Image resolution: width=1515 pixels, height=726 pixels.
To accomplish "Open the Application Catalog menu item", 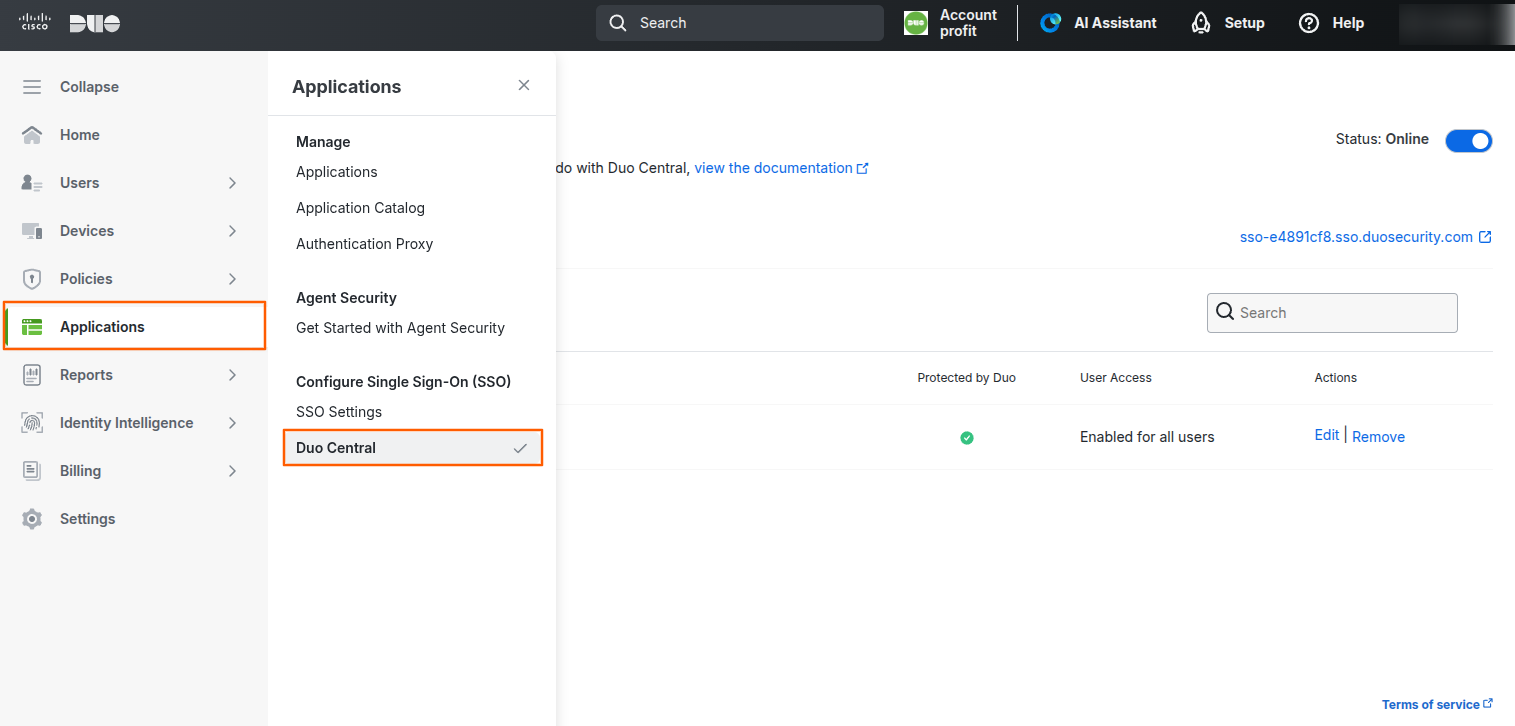I will pos(360,208).
